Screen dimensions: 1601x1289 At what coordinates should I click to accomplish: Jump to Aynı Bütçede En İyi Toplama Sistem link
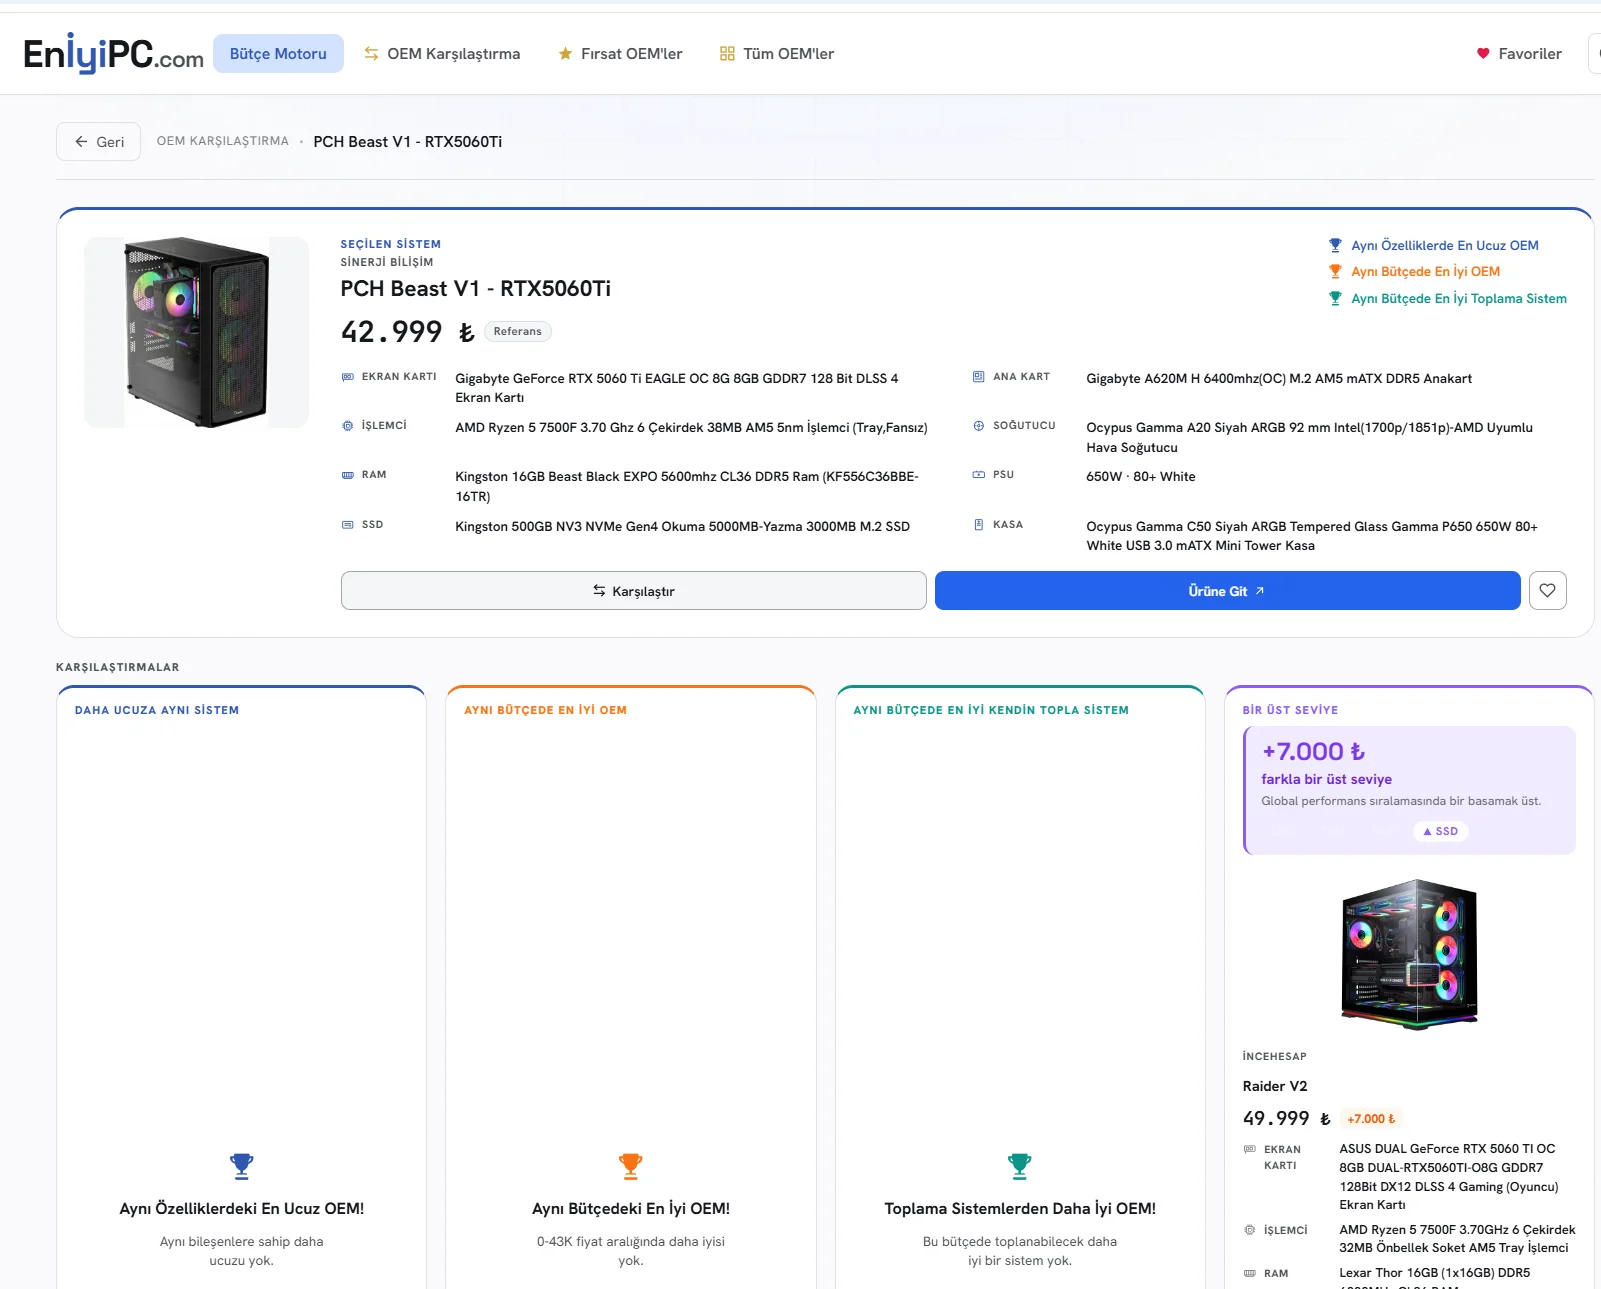click(x=1448, y=299)
